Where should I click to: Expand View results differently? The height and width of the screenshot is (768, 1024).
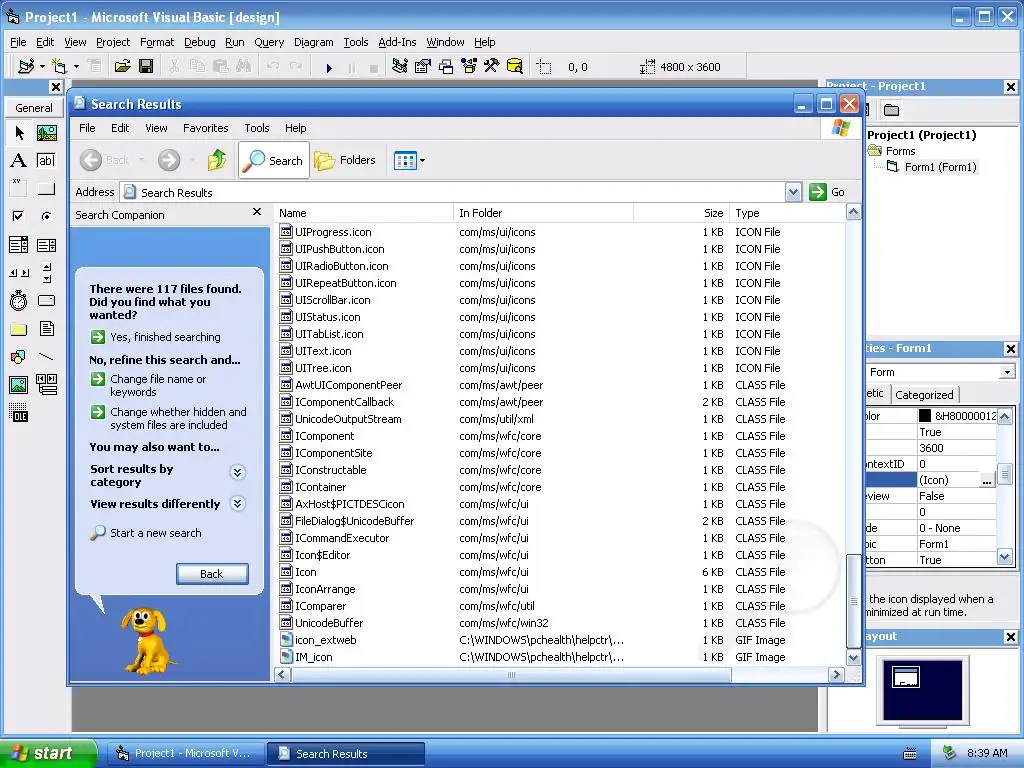(x=238, y=504)
